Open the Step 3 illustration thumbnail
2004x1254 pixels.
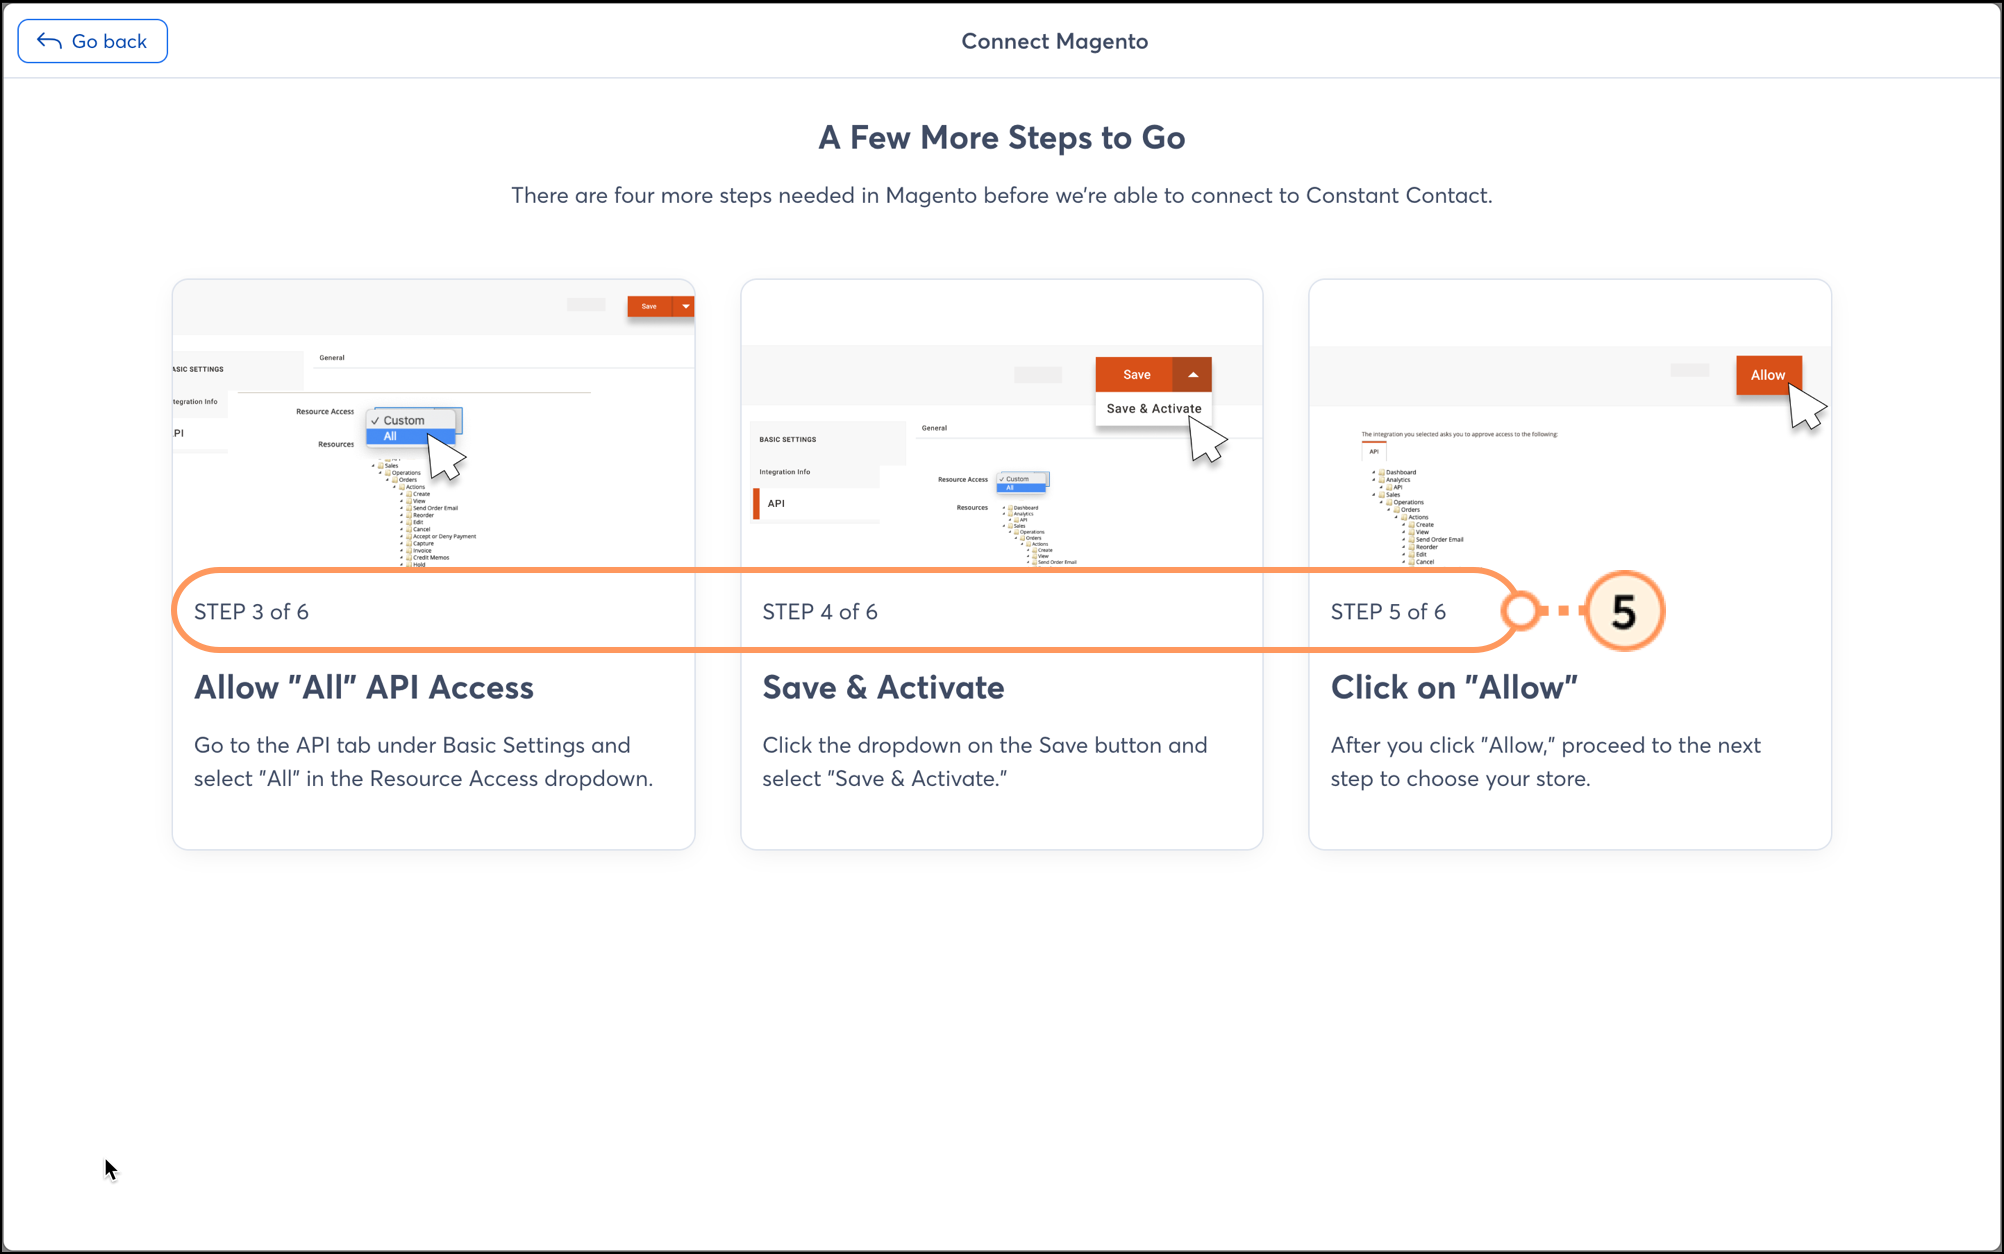pos(433,424)
